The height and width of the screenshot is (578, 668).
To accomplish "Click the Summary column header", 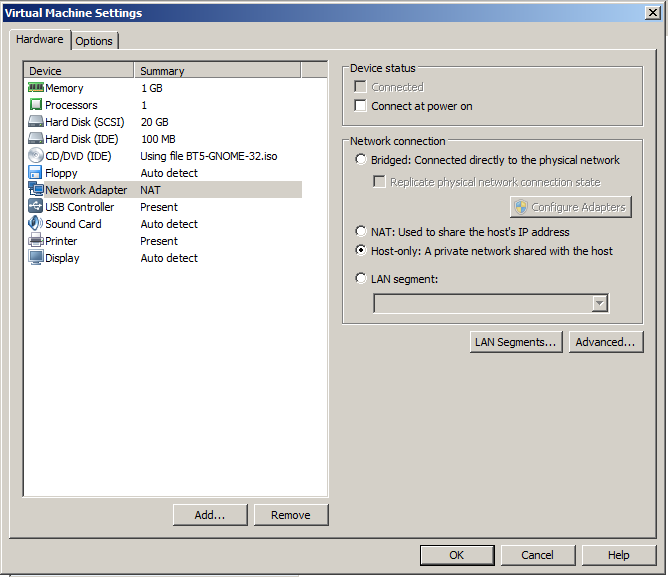I will pyautogui.click(x=218, y=71).
